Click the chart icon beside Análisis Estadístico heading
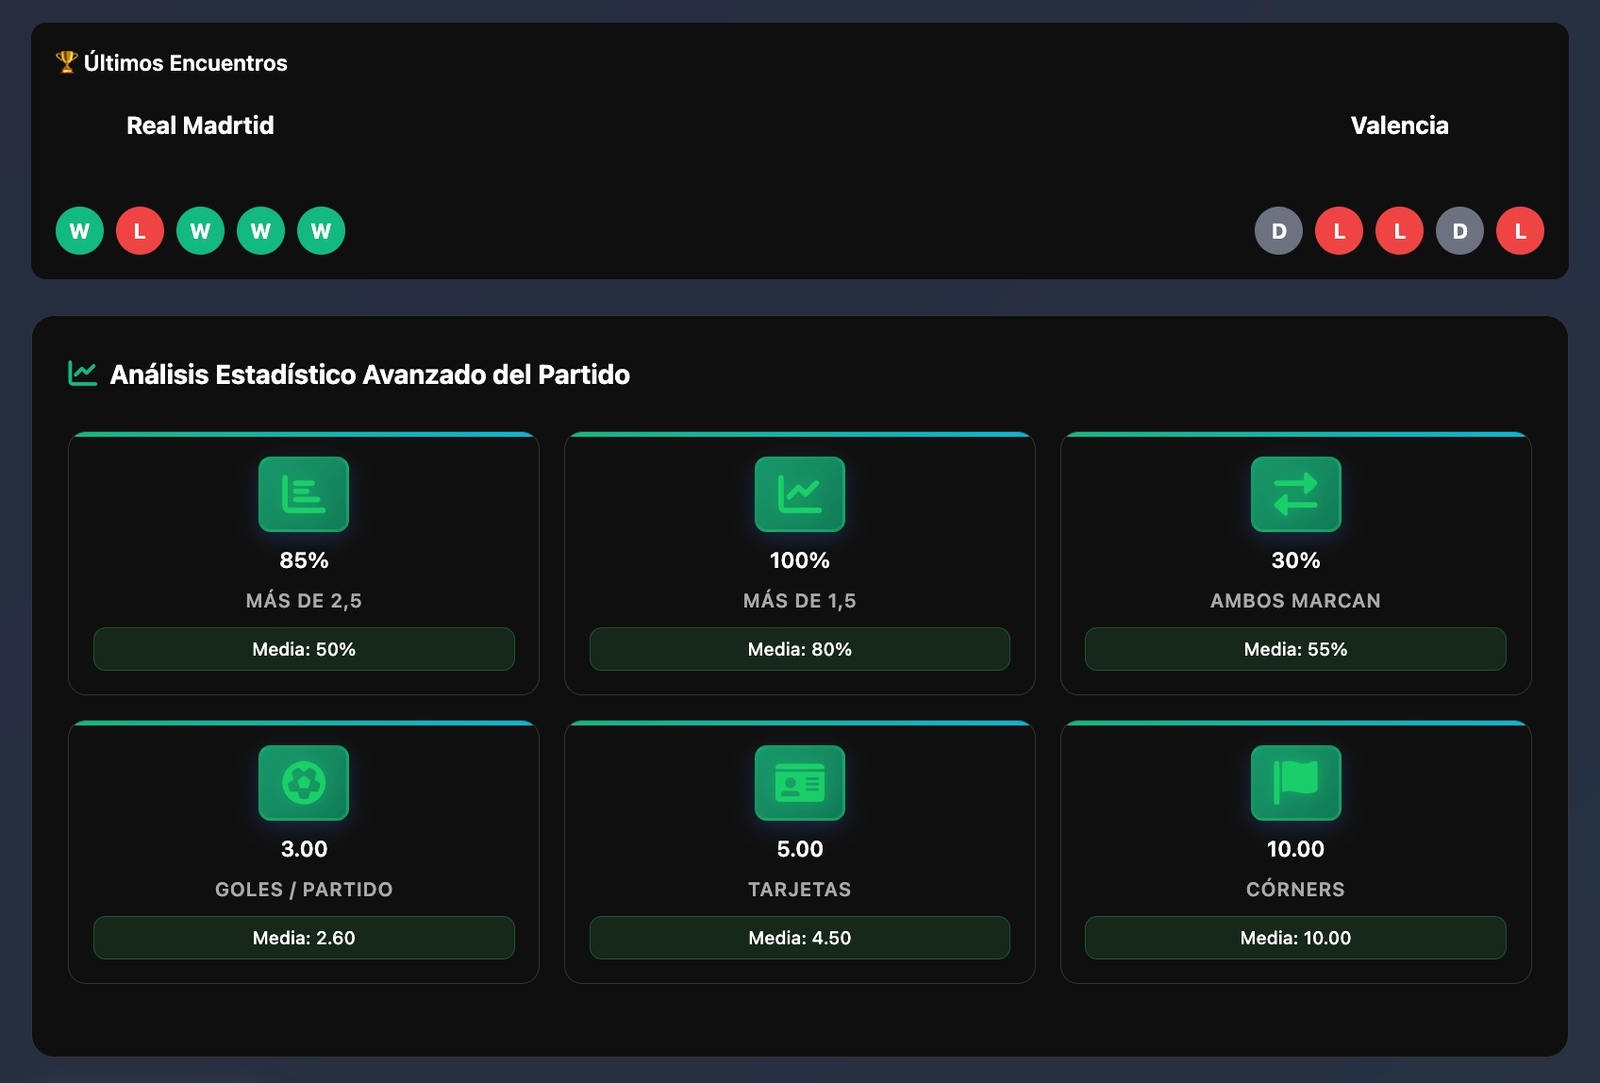The height and width of the screenshot is (1083, 1600). coord(82,374)
